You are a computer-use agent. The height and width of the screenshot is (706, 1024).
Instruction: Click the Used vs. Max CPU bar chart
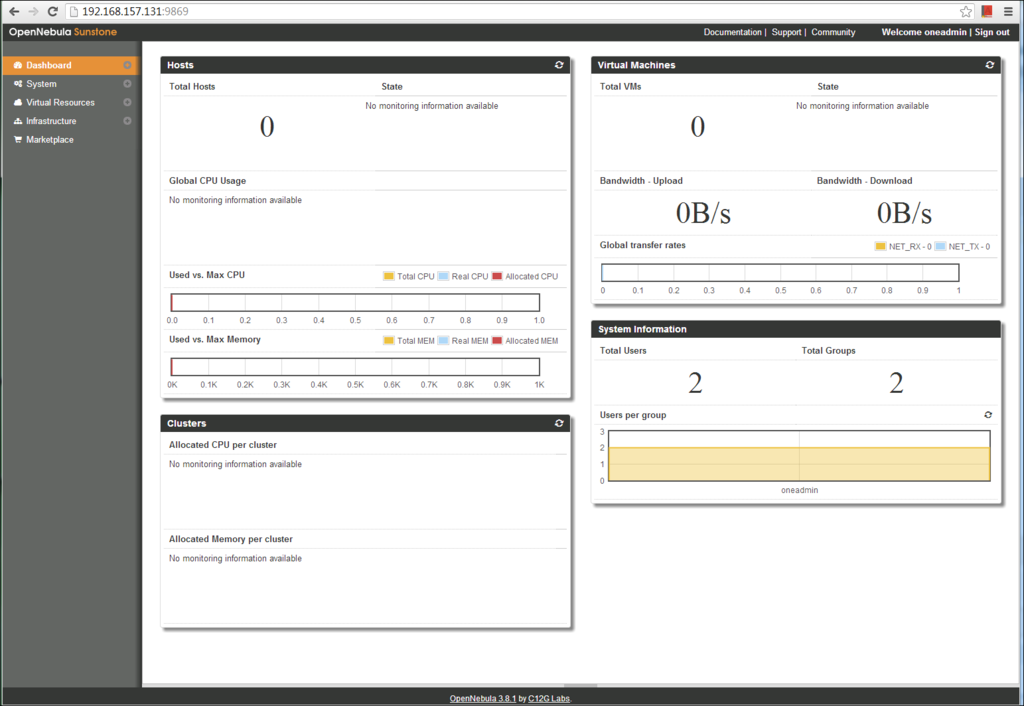click(x=355, y=302)
